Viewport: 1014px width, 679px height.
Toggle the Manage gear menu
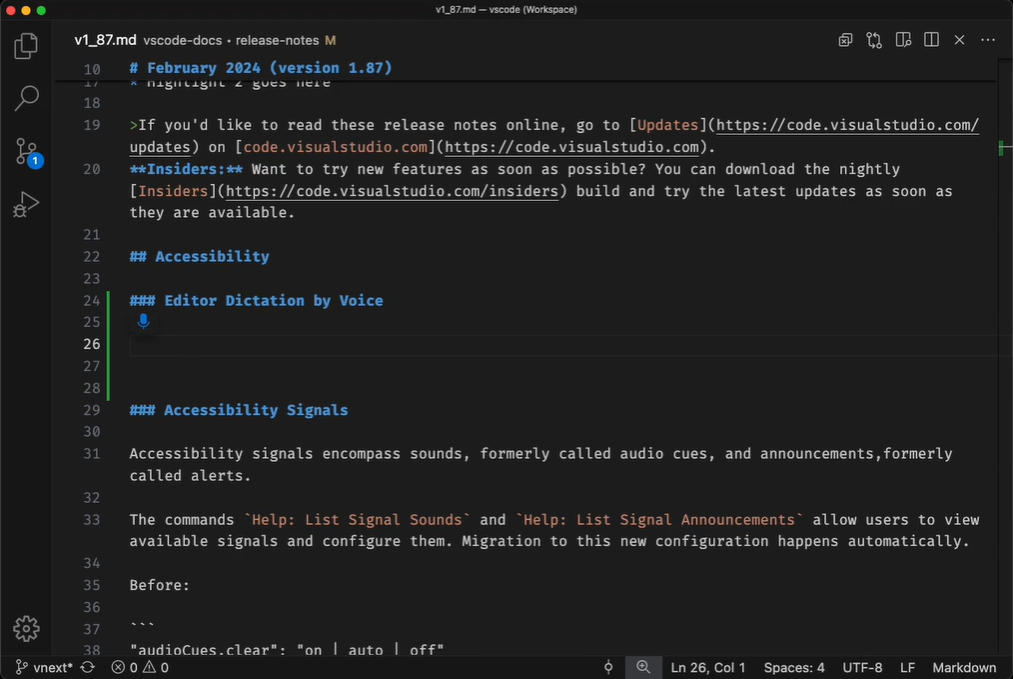[26, 629]
